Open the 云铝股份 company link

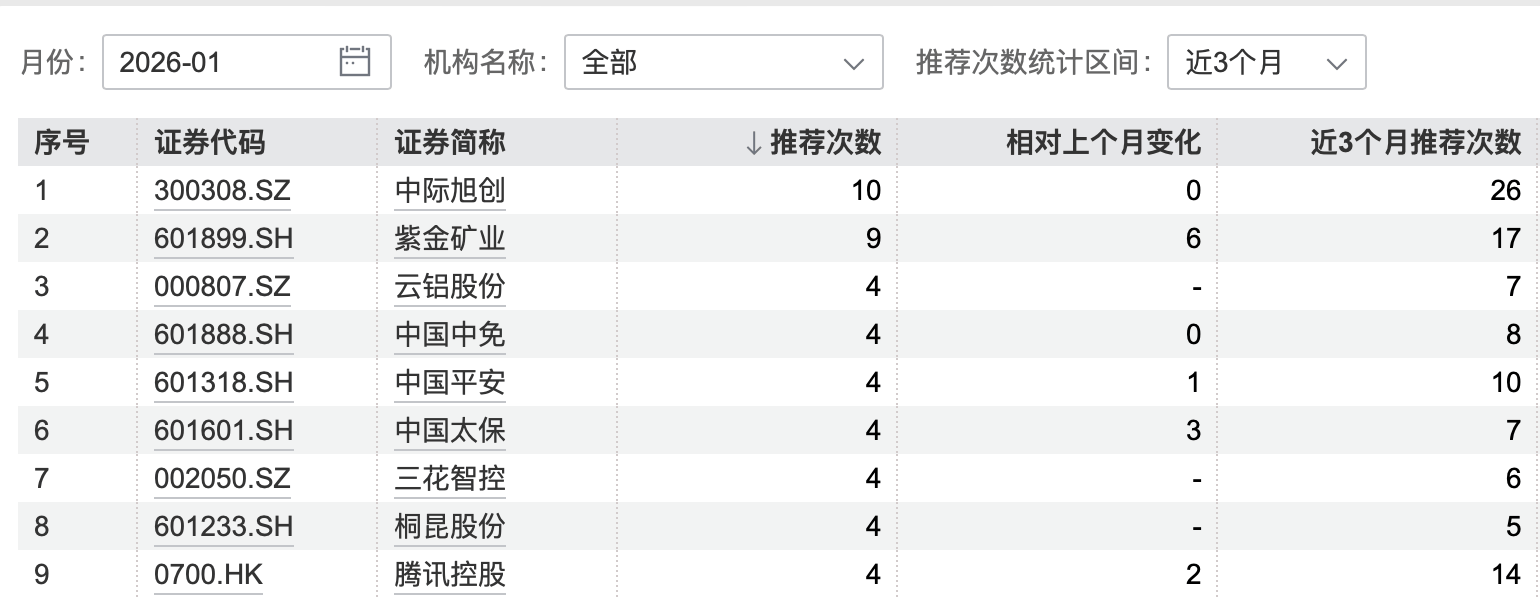(x=448, y=286)
